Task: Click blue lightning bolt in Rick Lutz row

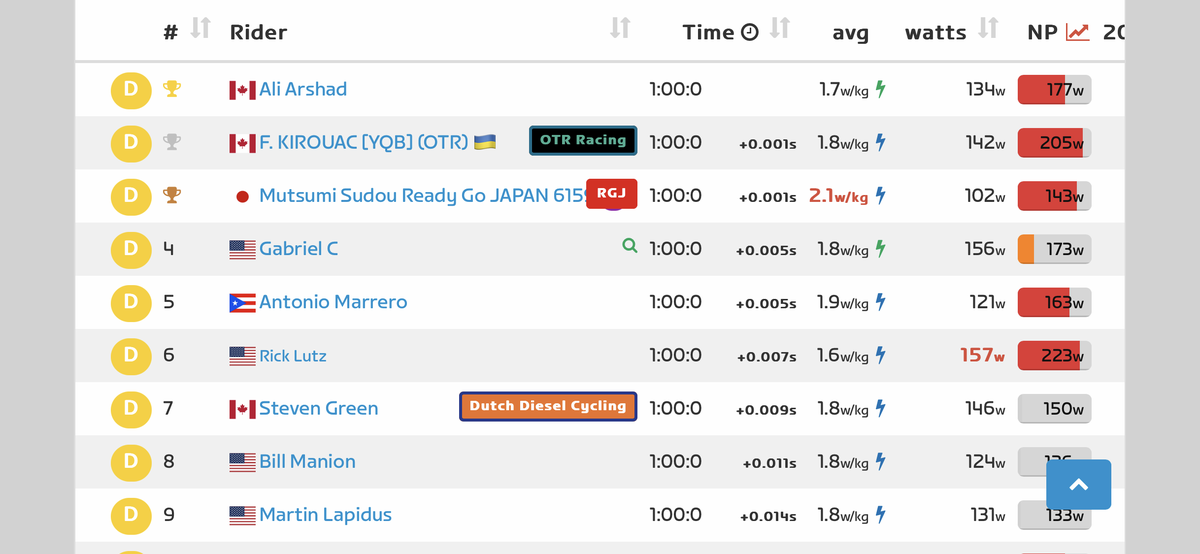Action: pos(880,355)
